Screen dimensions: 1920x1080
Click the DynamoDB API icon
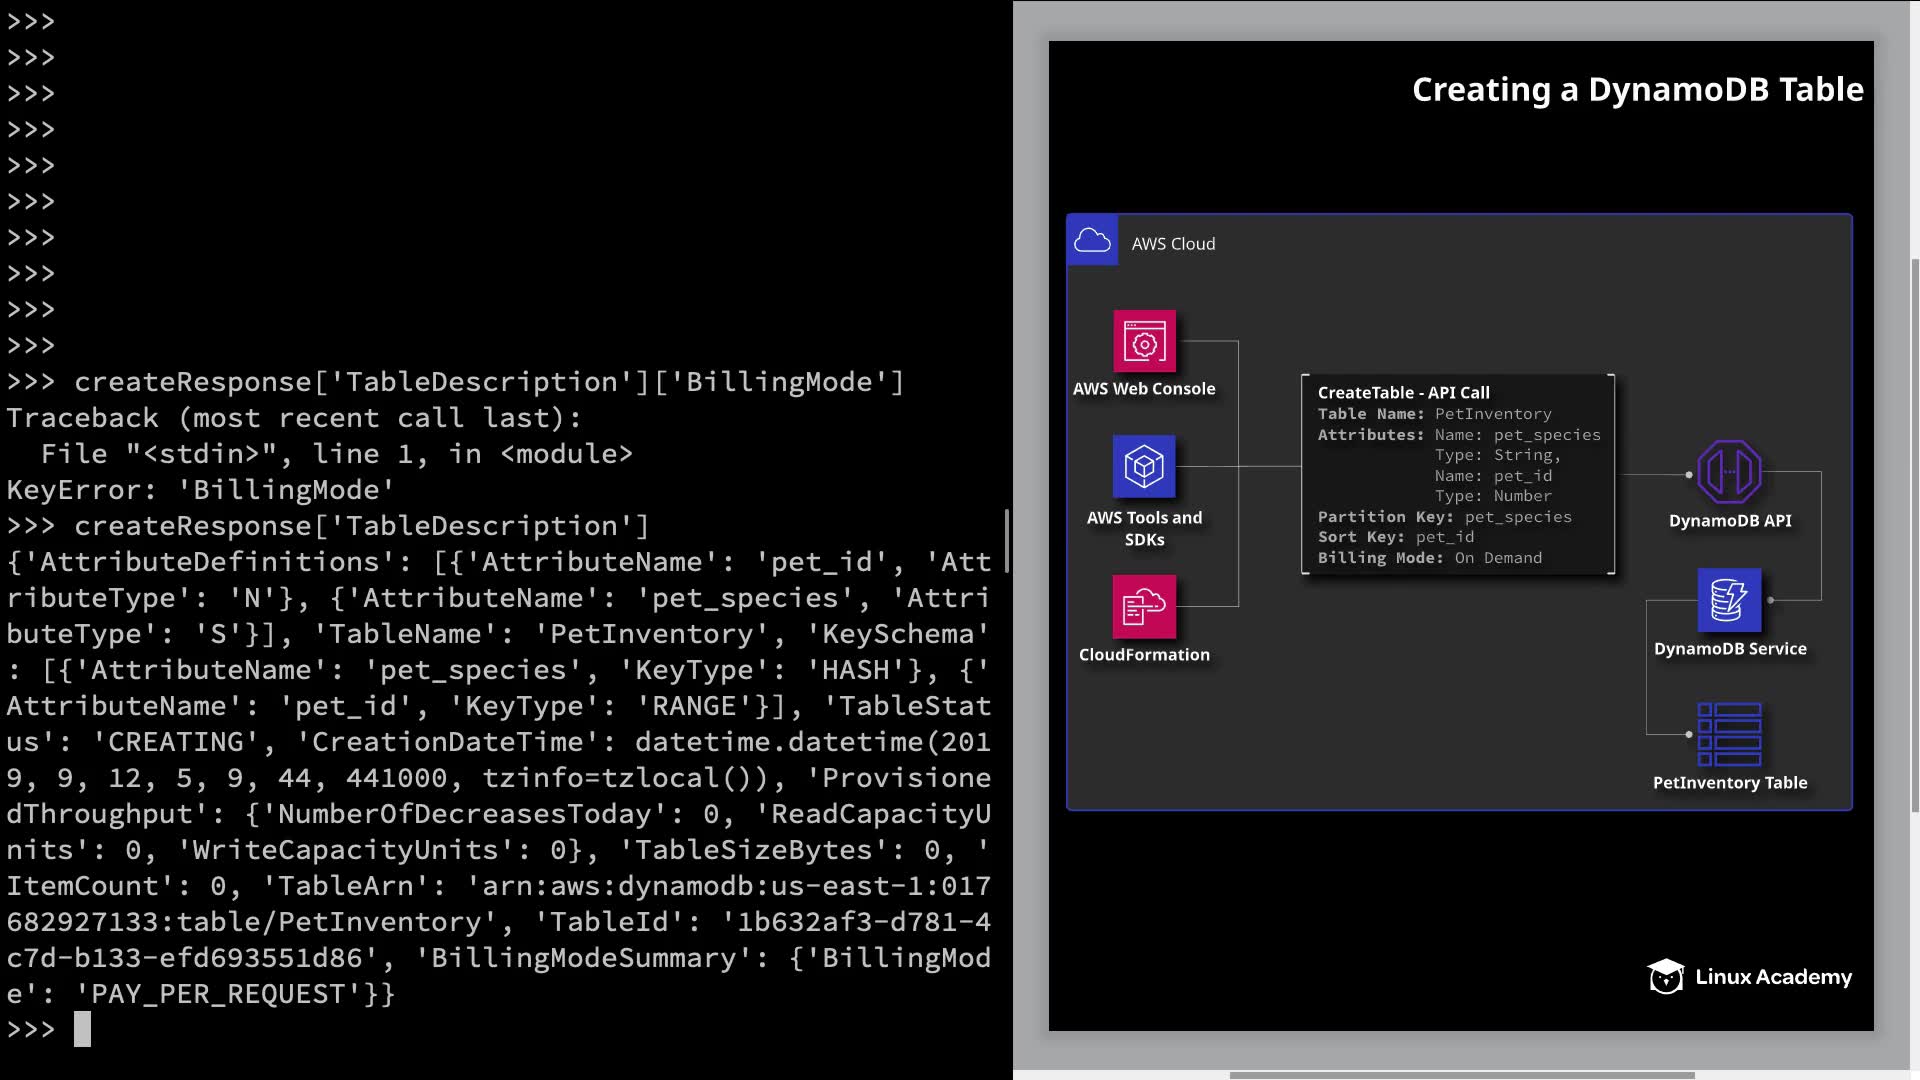pyautogui.click(x=1729, y=472)
